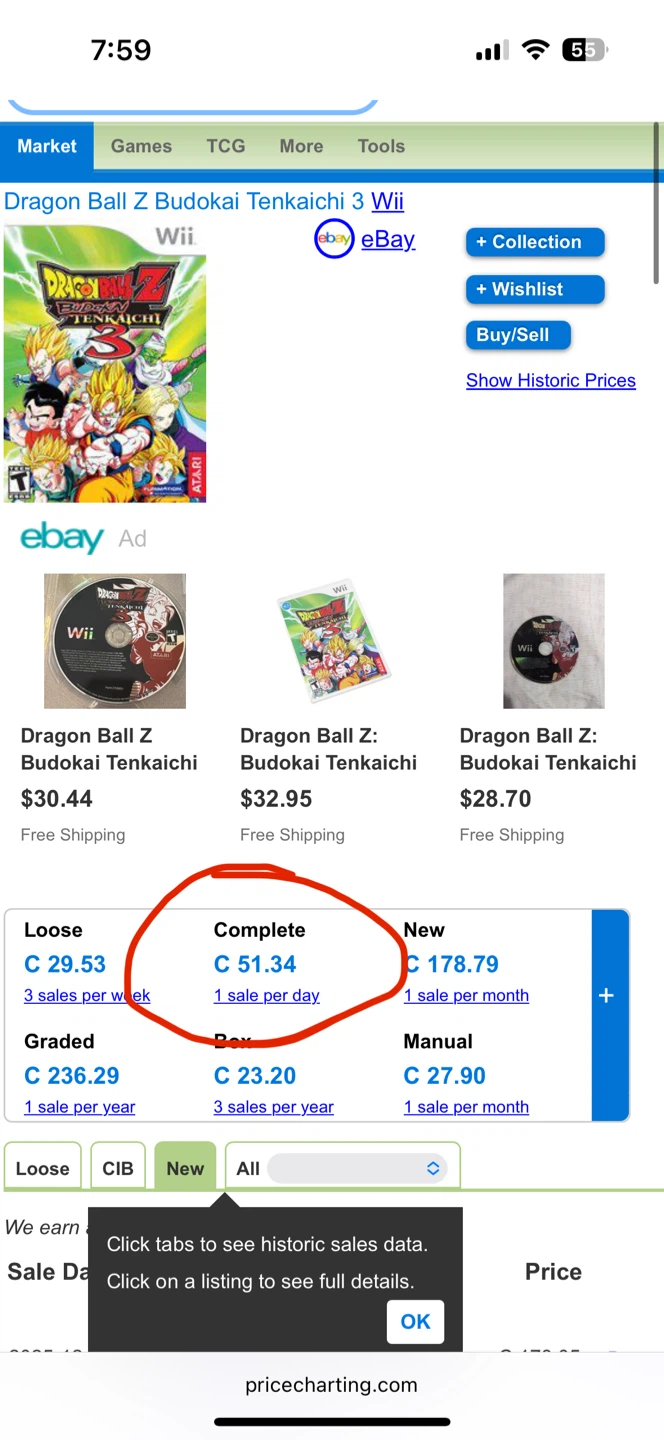Open the boxed game listing thumbnail at $32.95
The image size is (664, 1440).
coord(333,641)
